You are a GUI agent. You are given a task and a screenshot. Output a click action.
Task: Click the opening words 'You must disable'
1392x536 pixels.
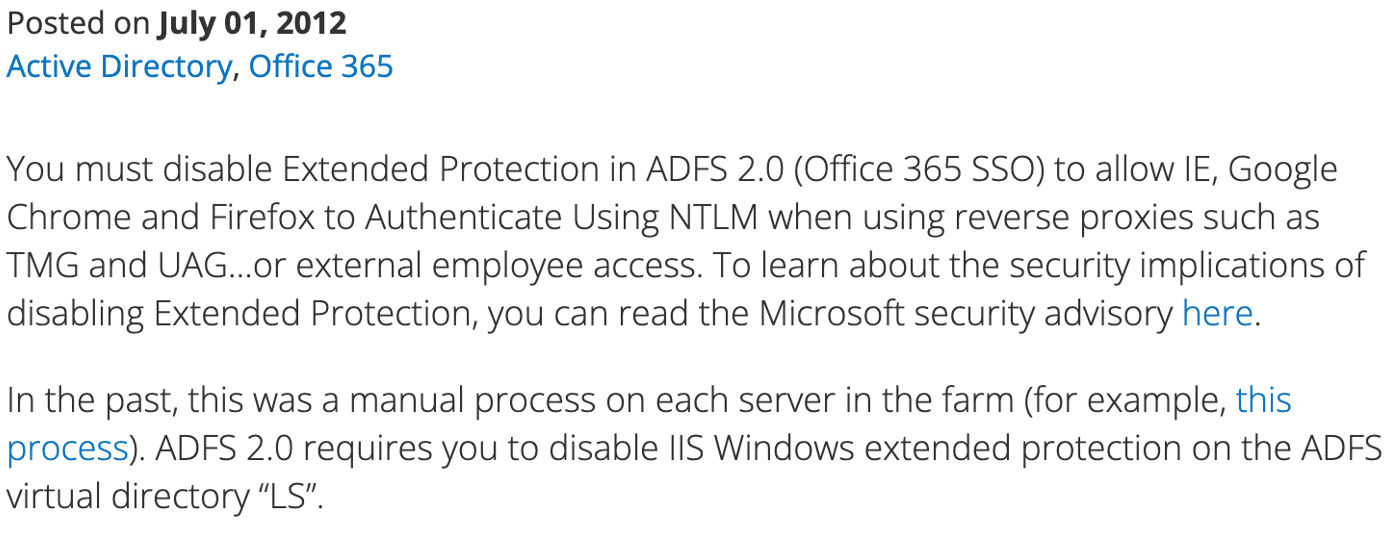(138, 170)
